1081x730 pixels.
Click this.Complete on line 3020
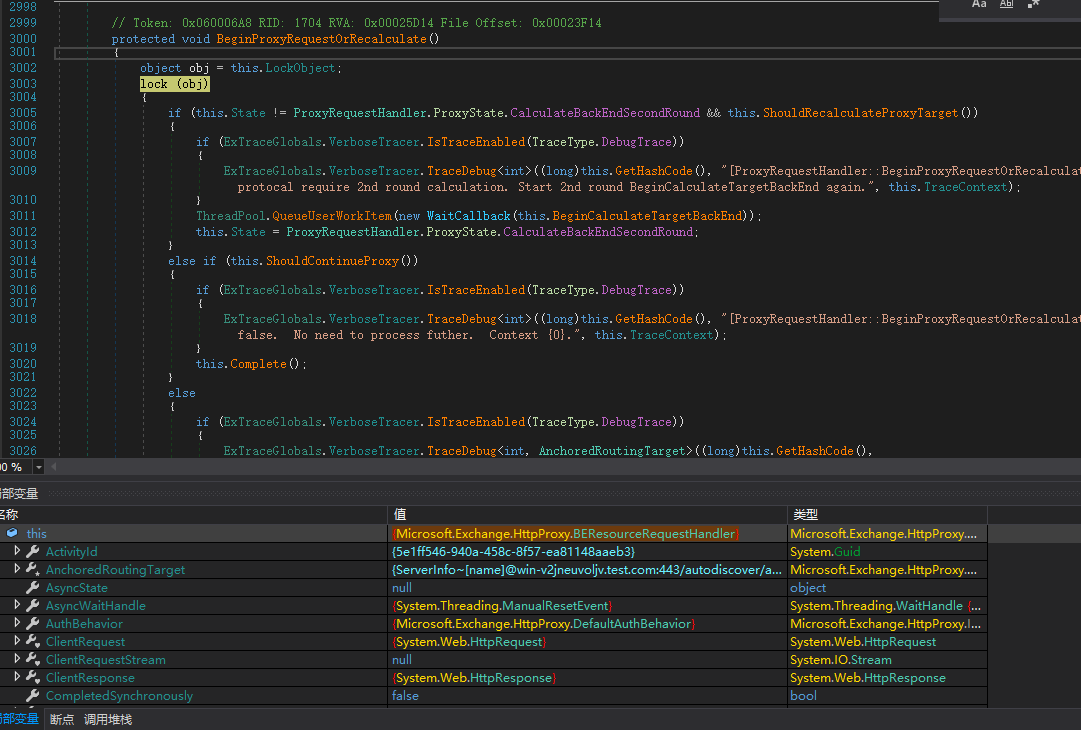241,363
